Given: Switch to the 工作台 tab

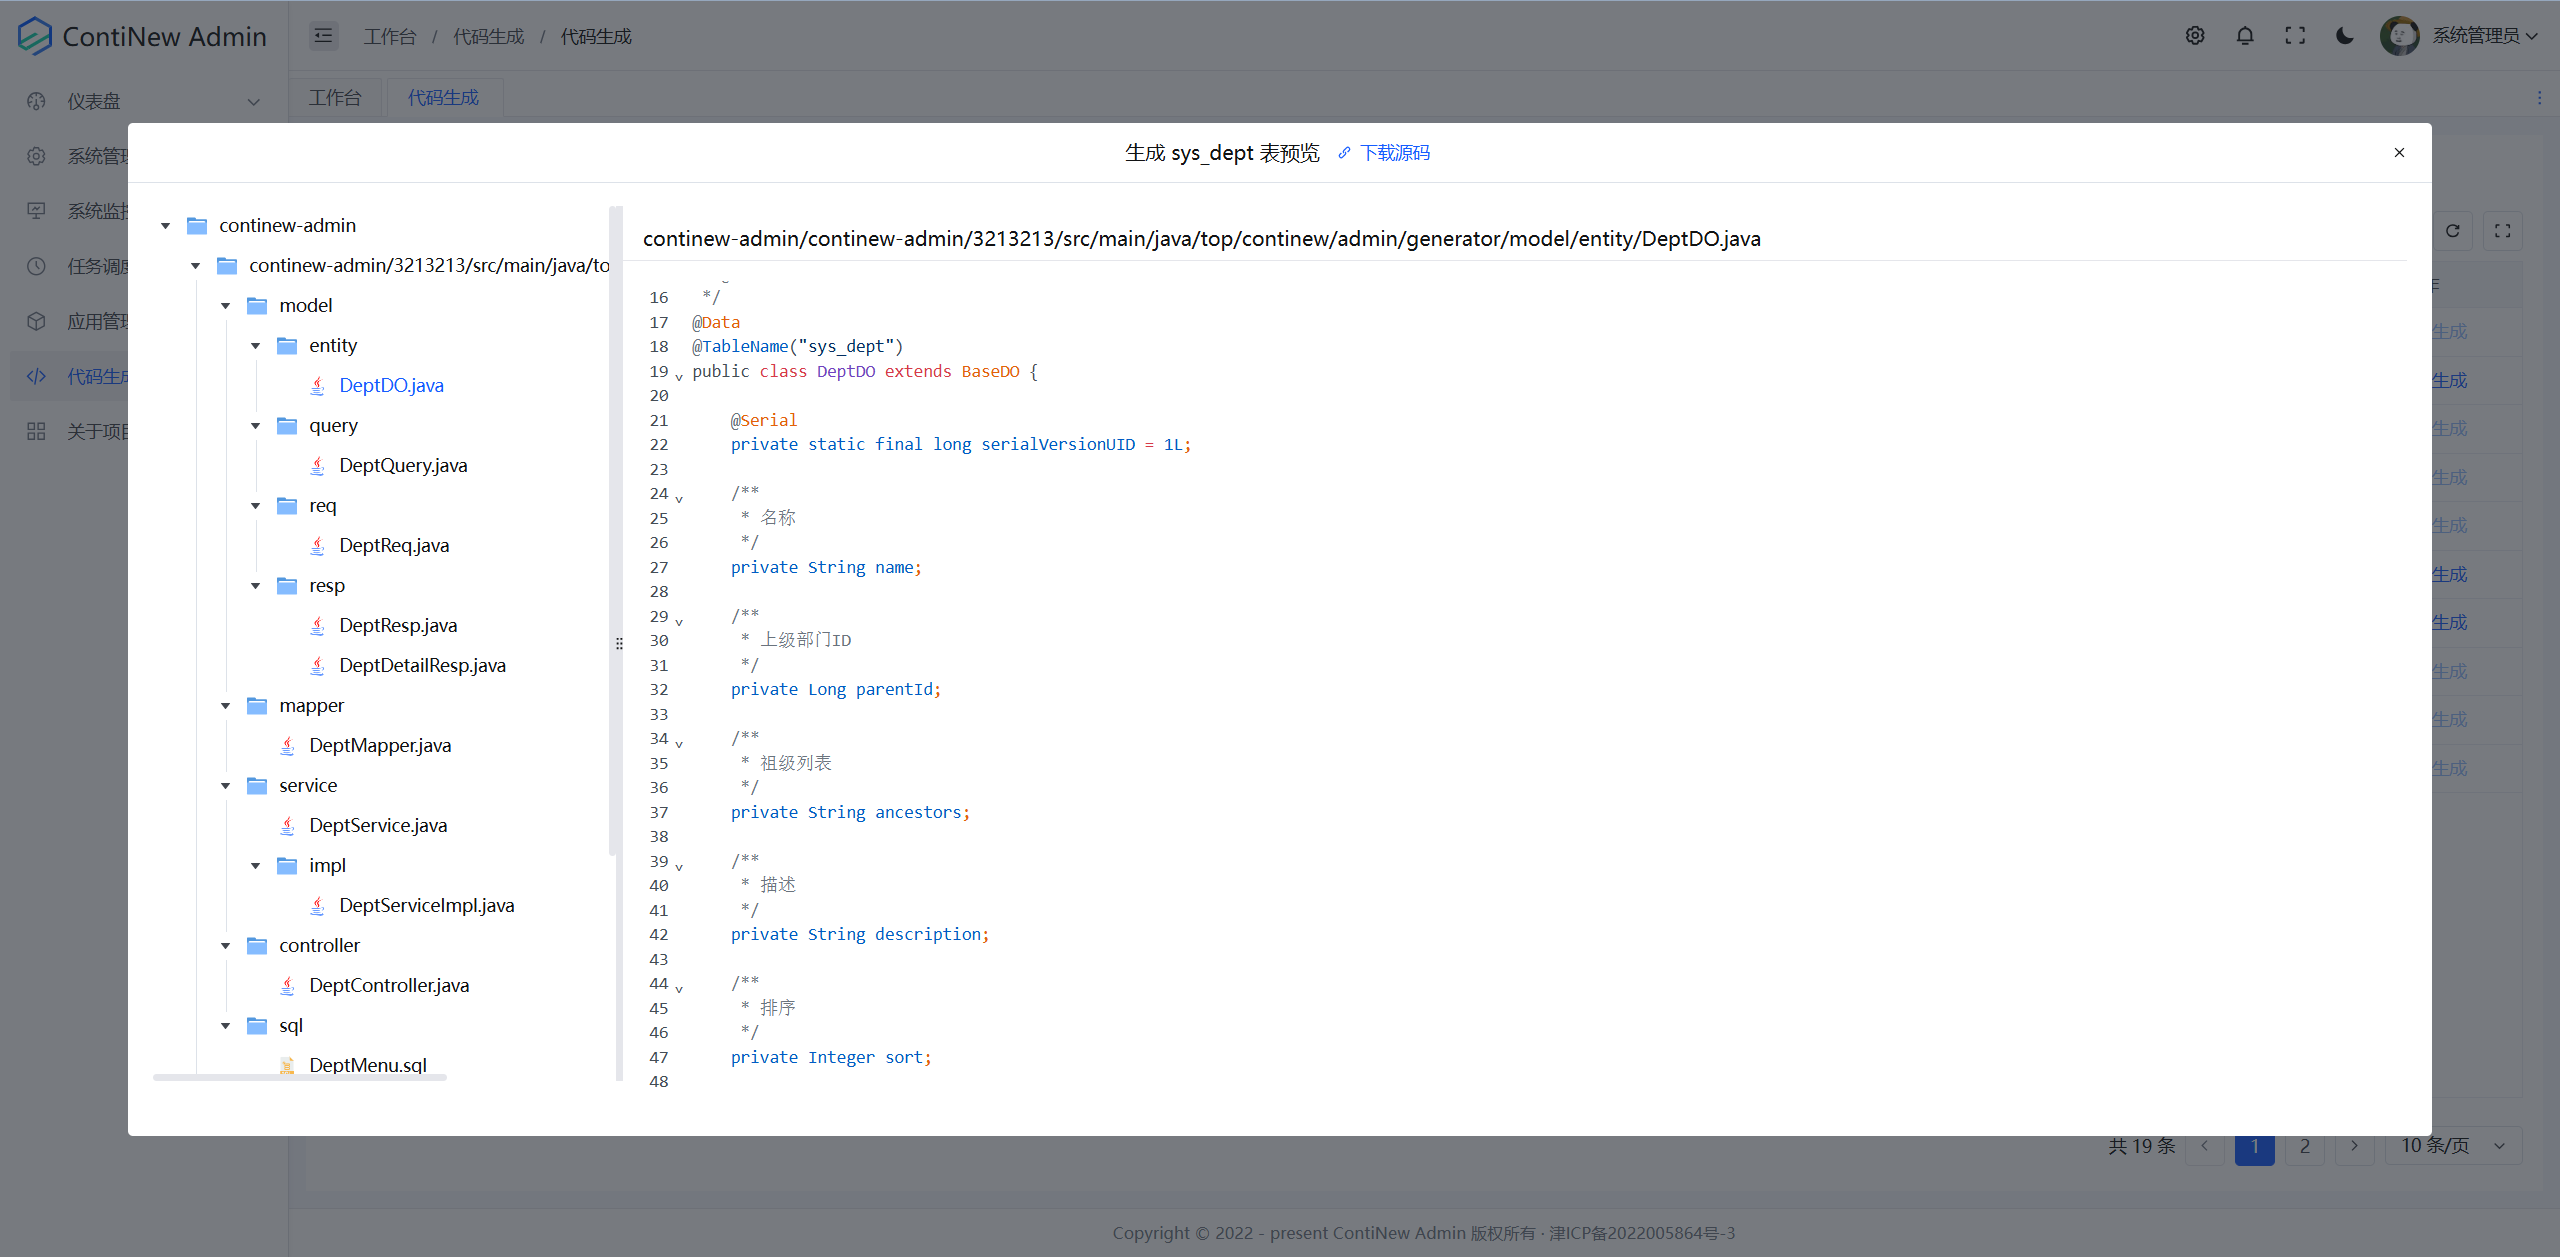Looking at the screenshot, I should 335,98.
